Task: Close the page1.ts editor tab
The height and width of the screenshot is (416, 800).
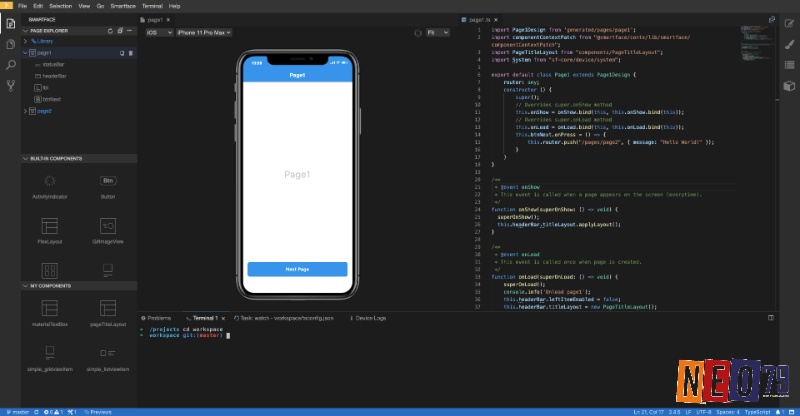Action: (495, 20)
